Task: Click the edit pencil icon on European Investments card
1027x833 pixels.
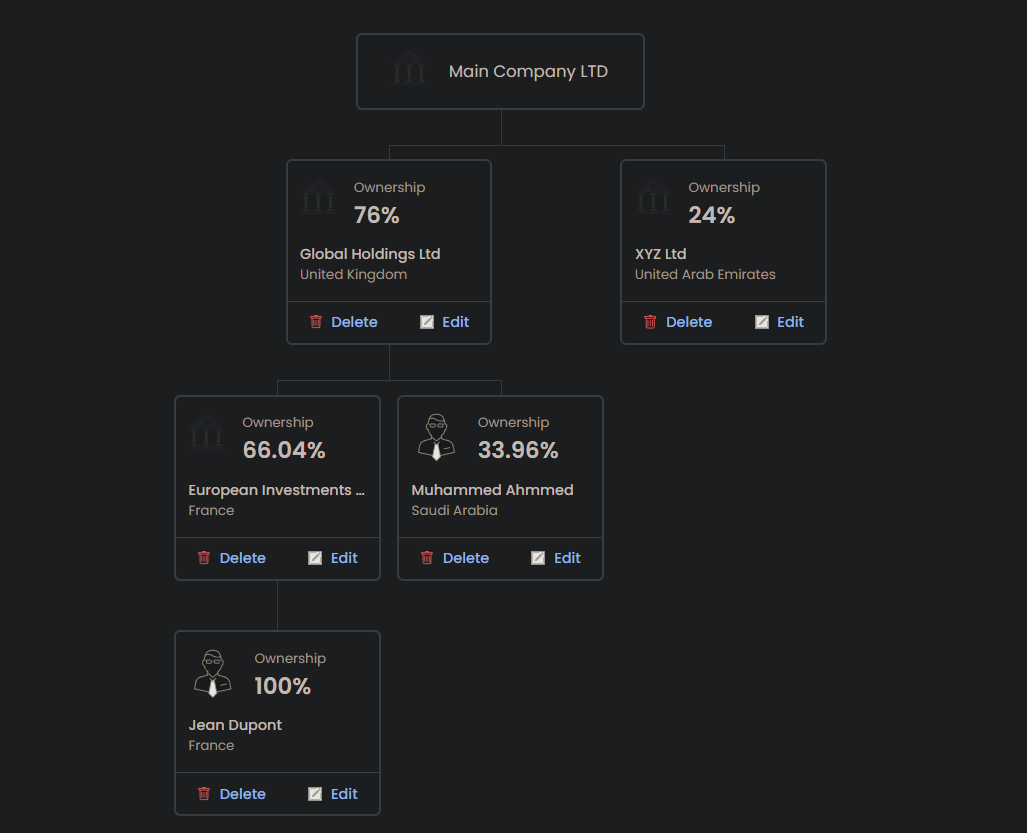Action: pyautogui.click(x=315, y=558)
